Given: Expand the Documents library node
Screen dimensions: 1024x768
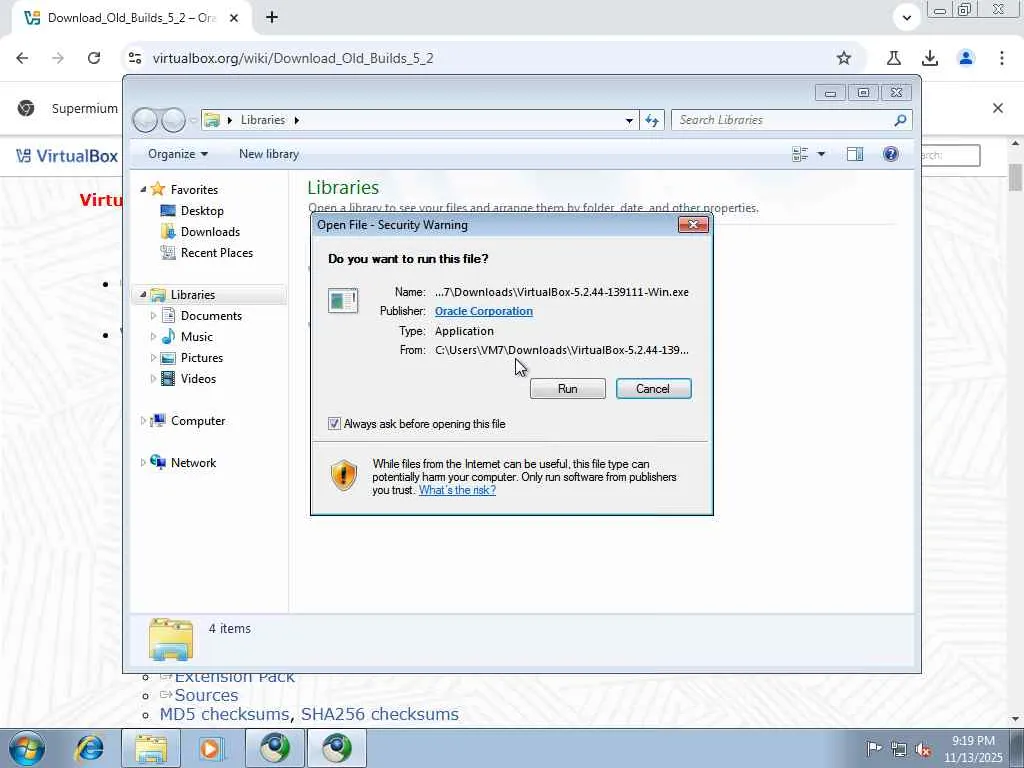Looking at the screenshot, I should tap(153, 316).
